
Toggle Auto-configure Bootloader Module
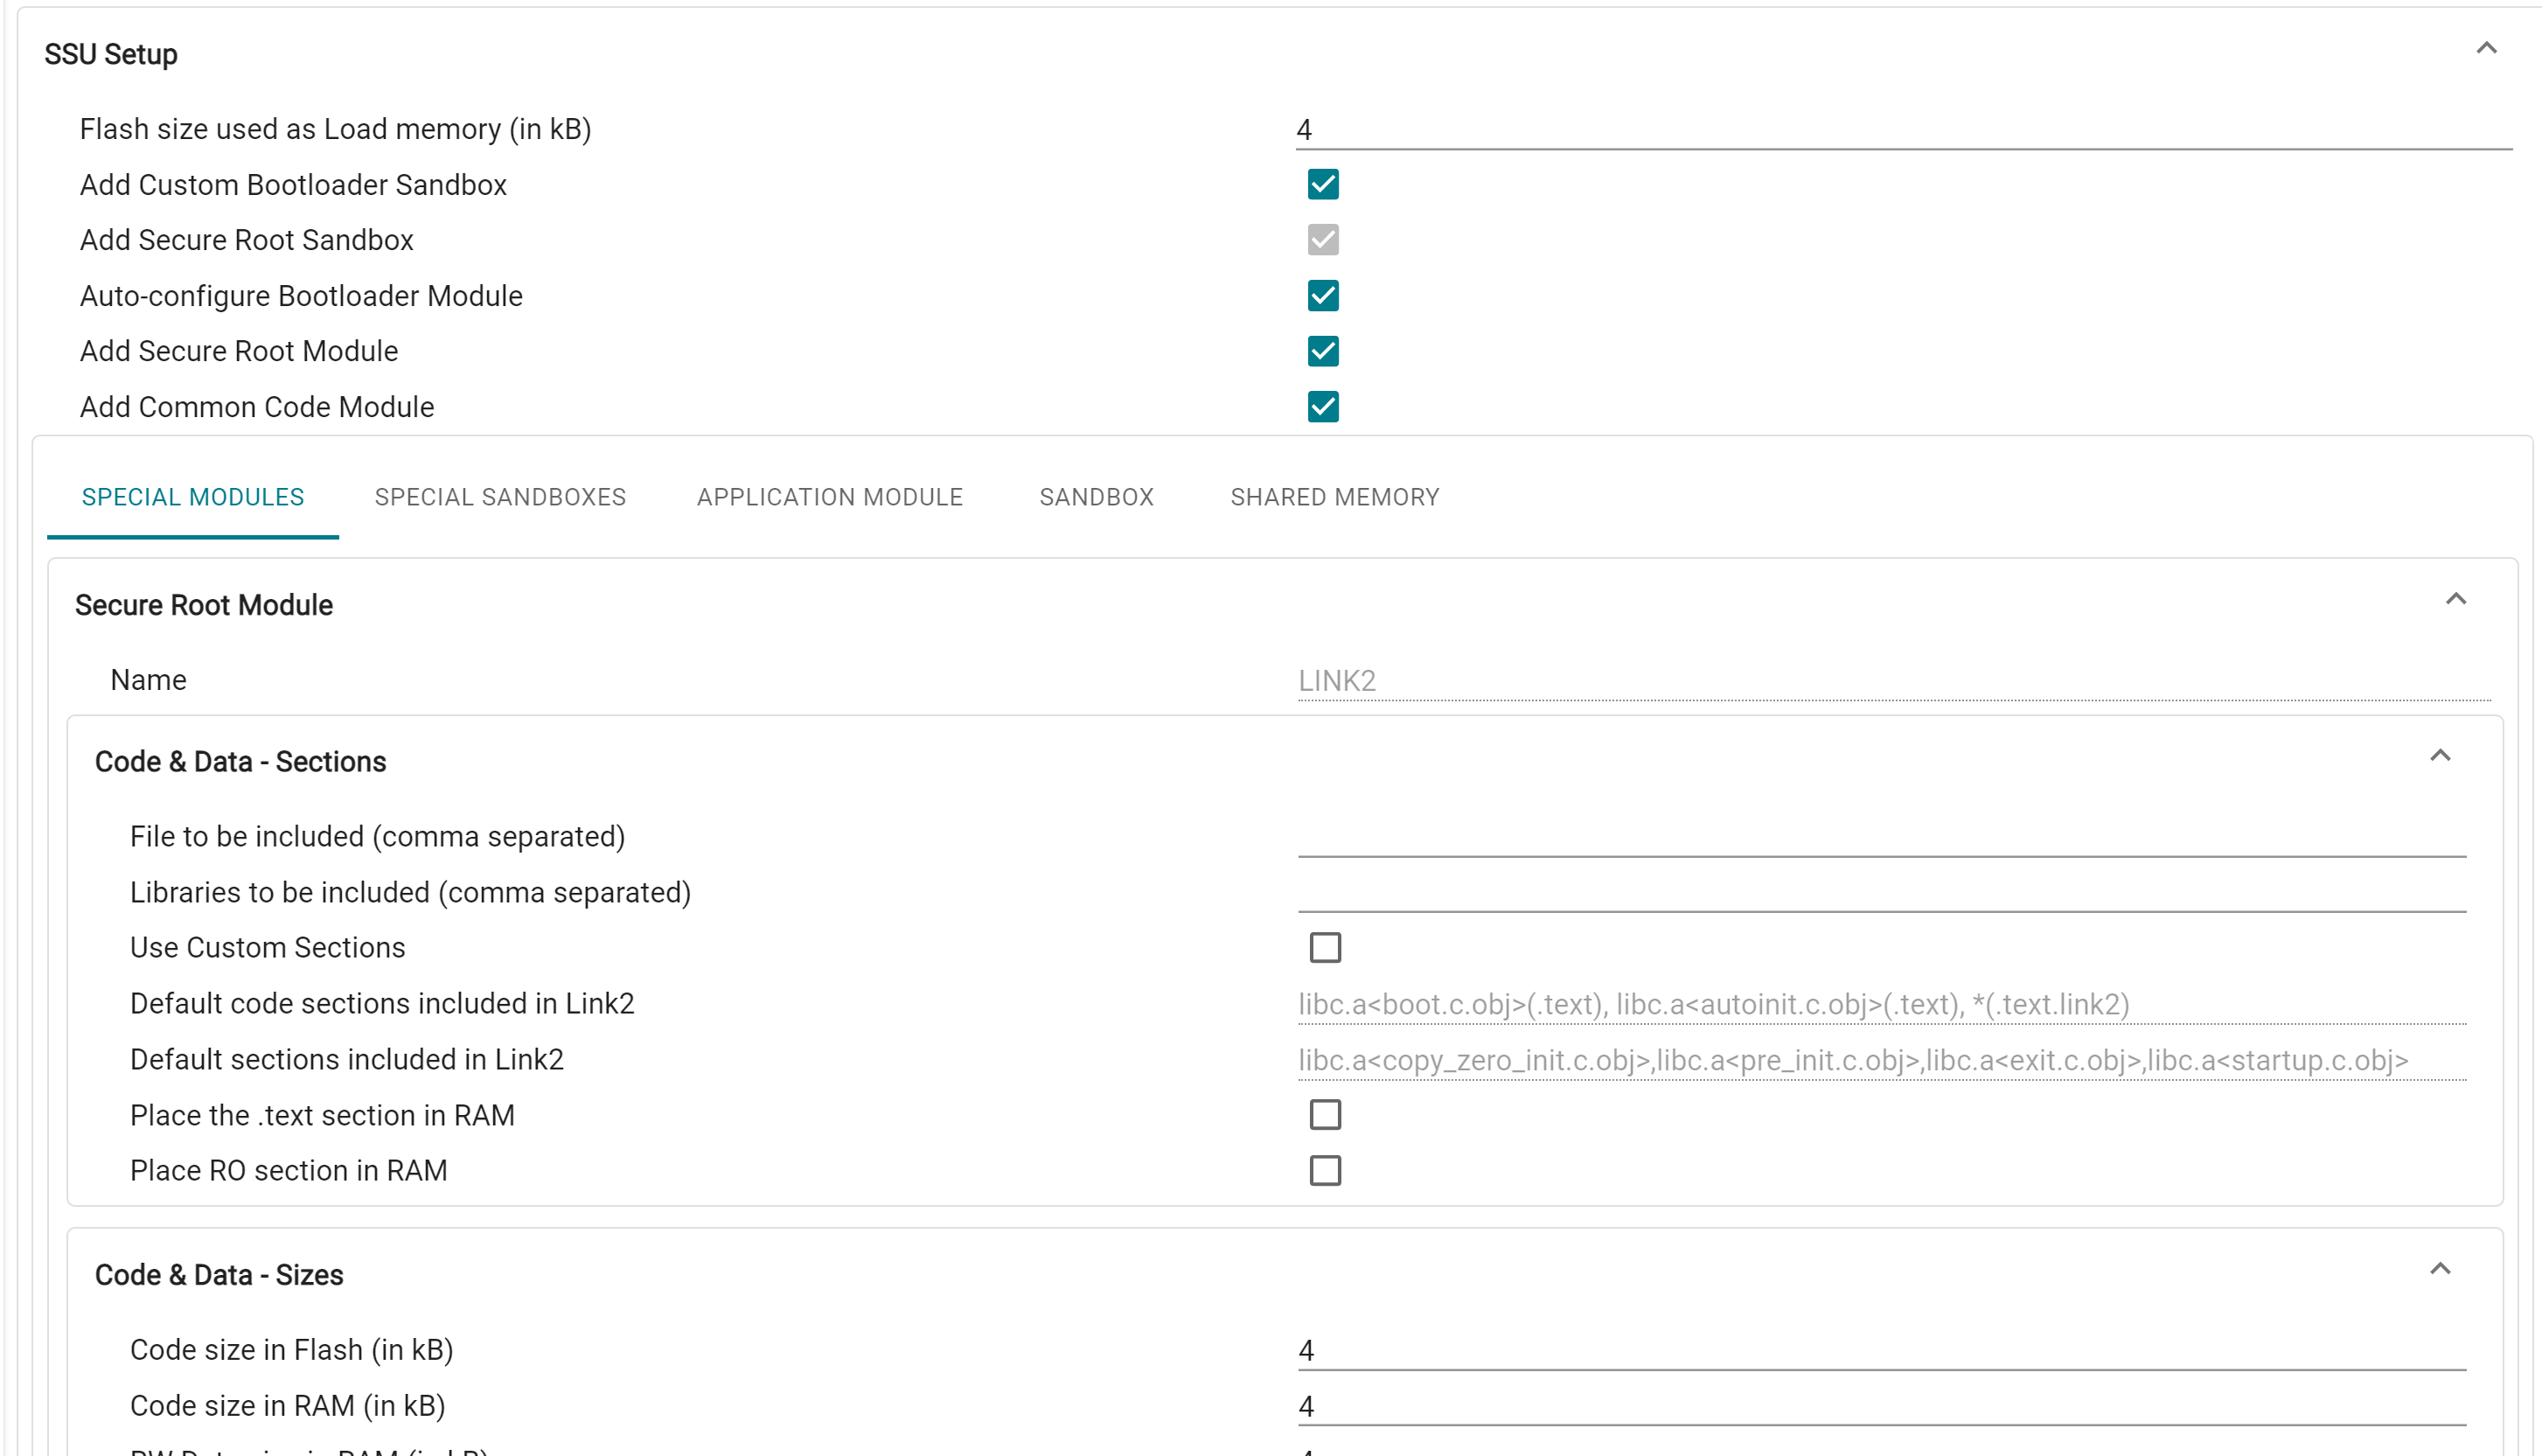[1322, 295]
